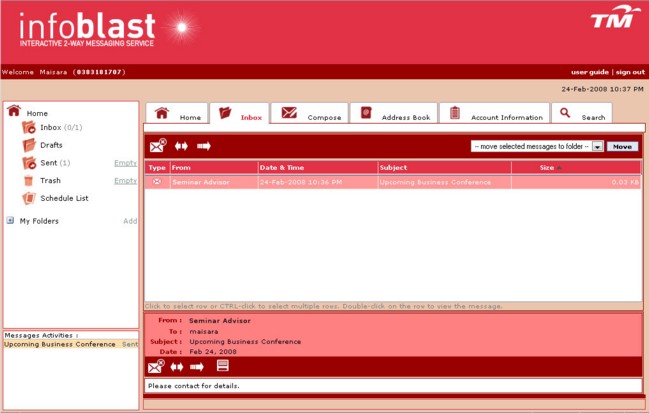
Task: Open the Search tab
Action: point(582,113)
